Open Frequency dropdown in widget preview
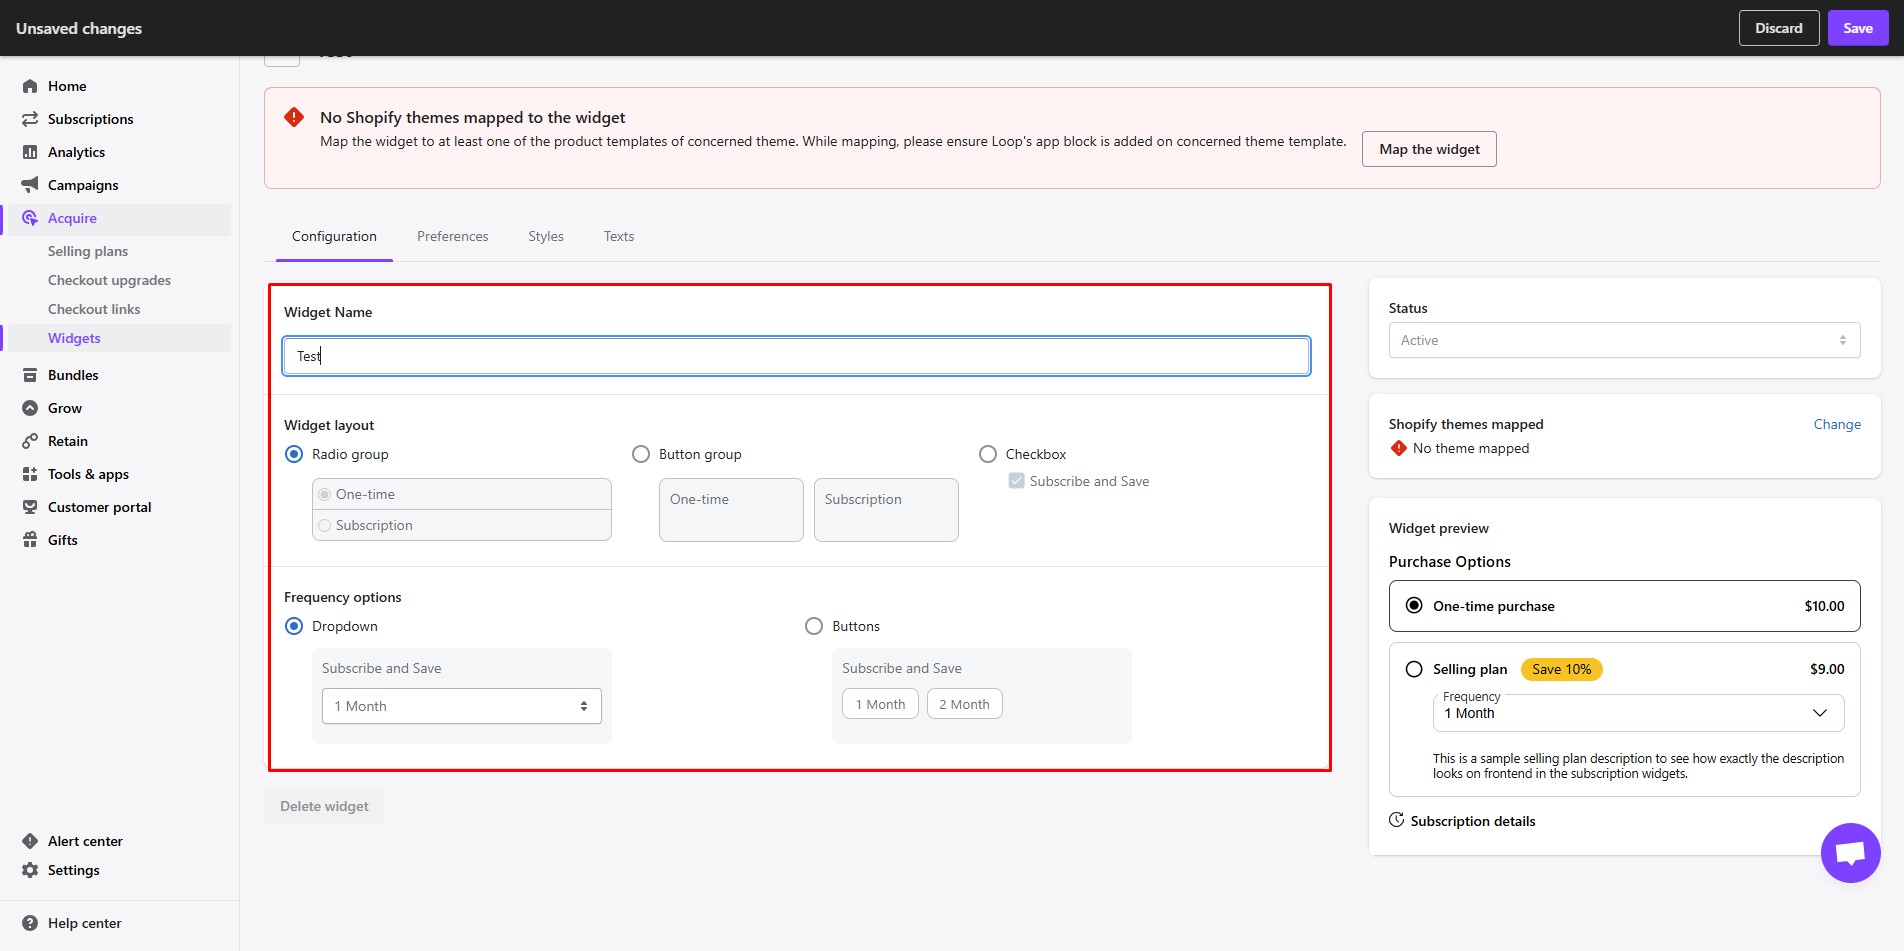 (x=1638, y=713)
